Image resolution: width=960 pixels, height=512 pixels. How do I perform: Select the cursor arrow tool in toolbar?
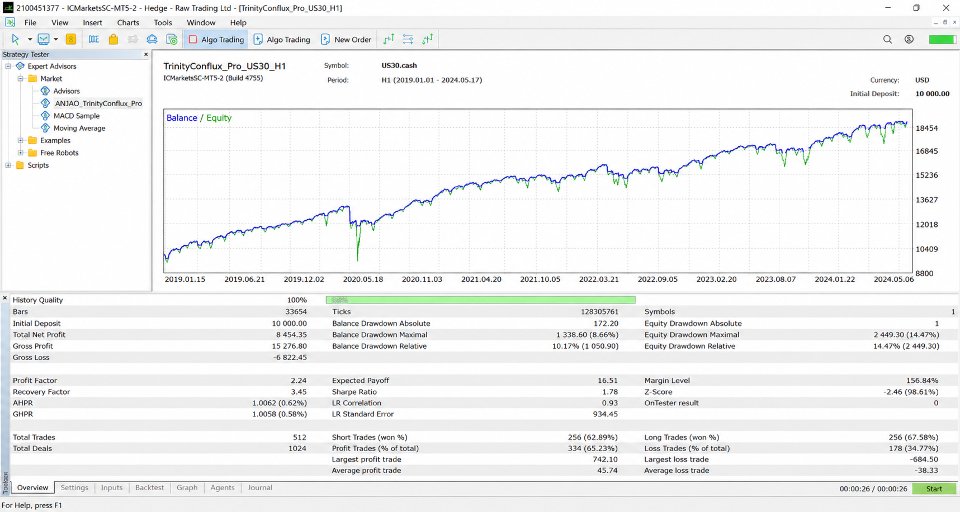[x=15, y=39]
